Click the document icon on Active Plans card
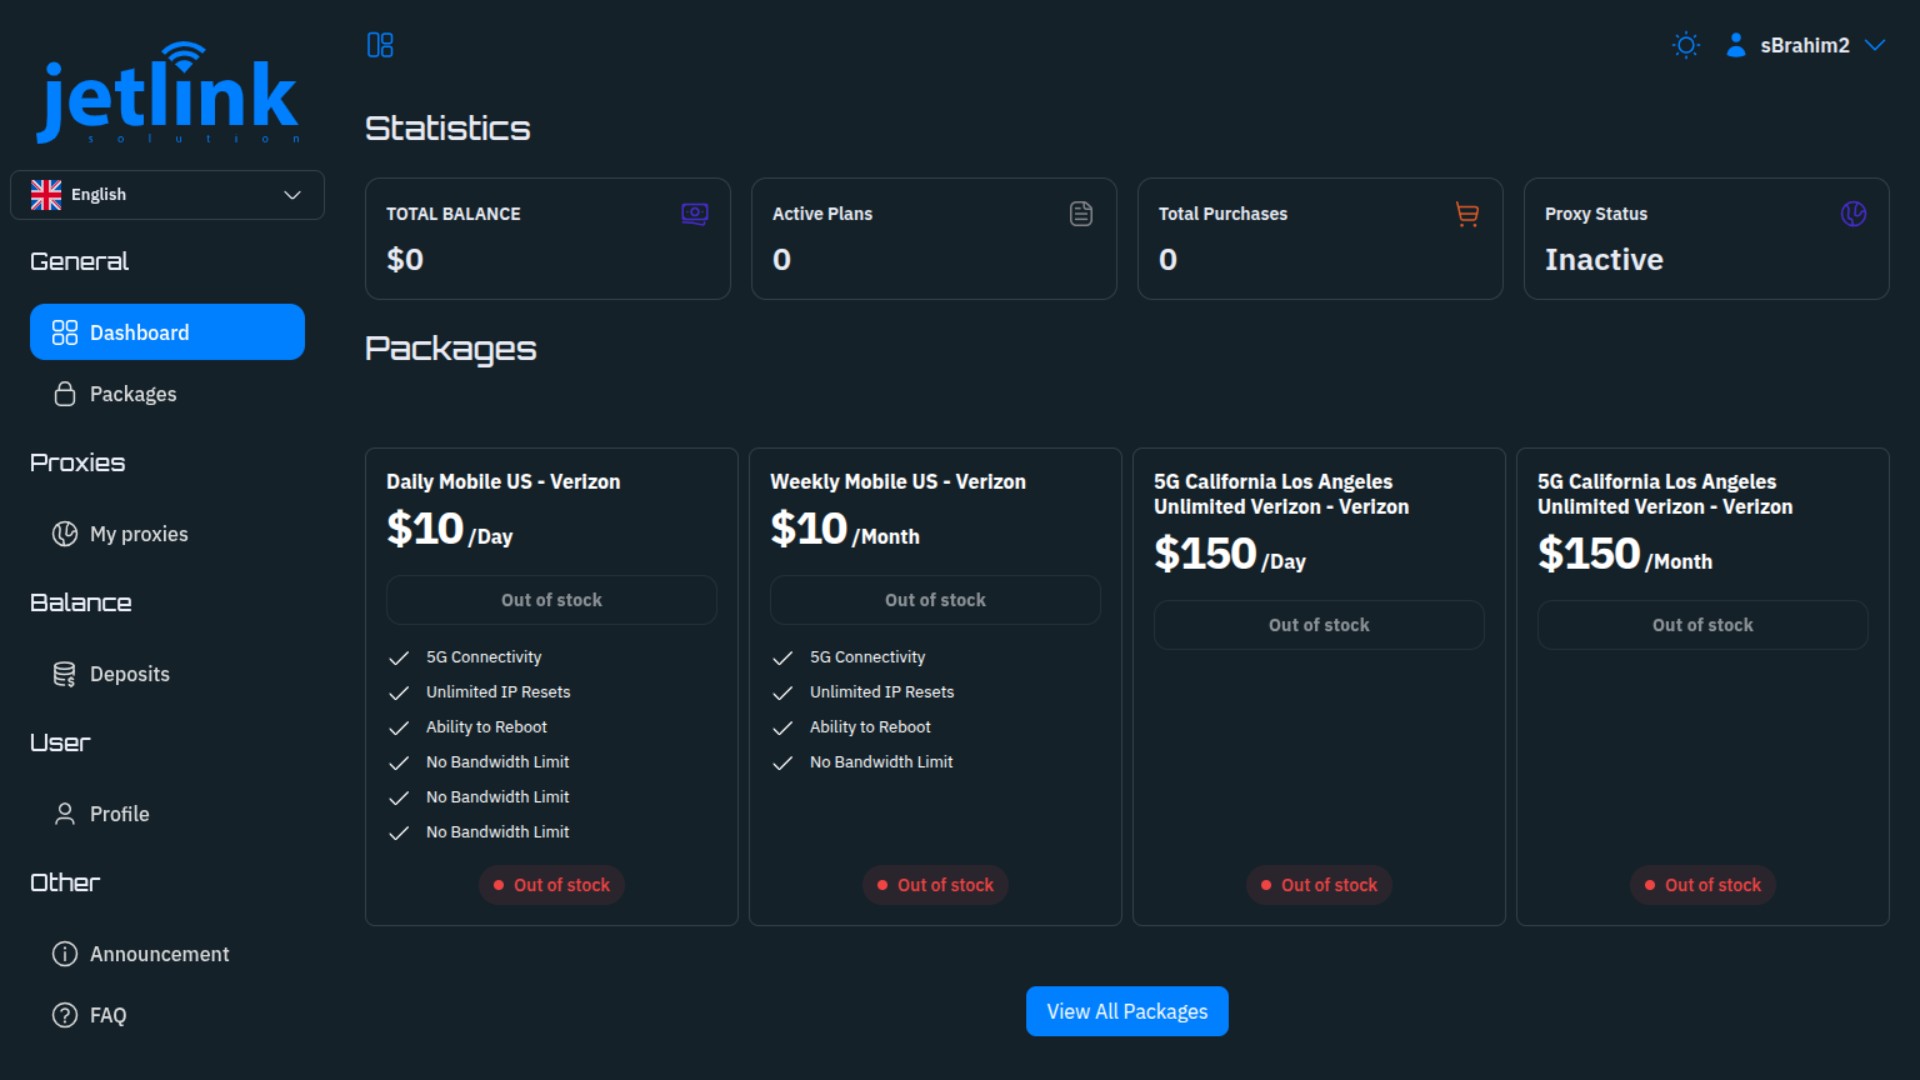Viewport: 1920px width, 1080px height. tap(1081, 213)
